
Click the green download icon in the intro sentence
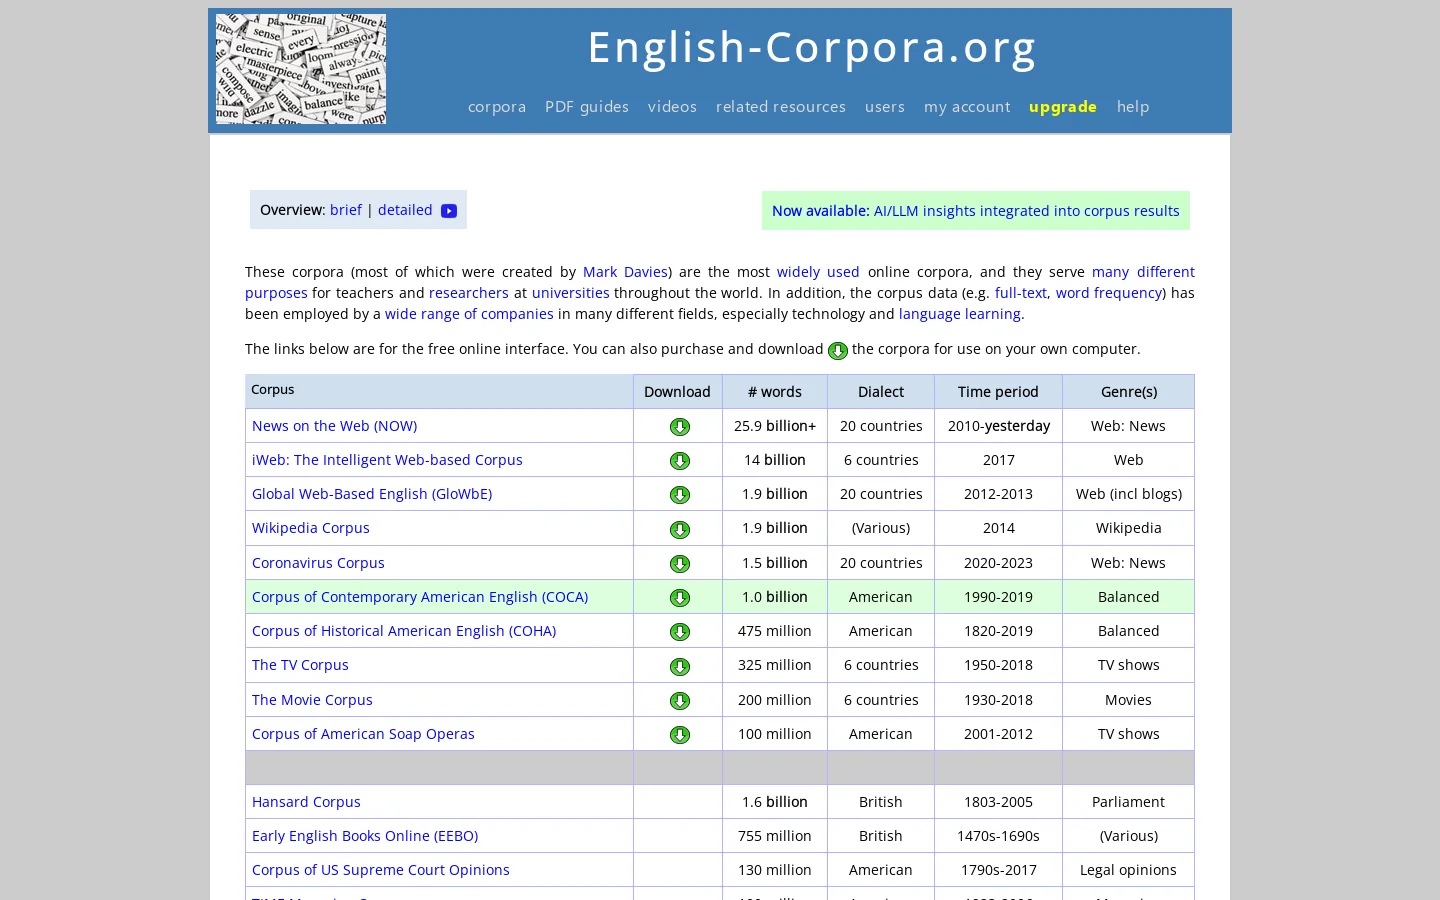pyautogui.click(x=838, y=351)
